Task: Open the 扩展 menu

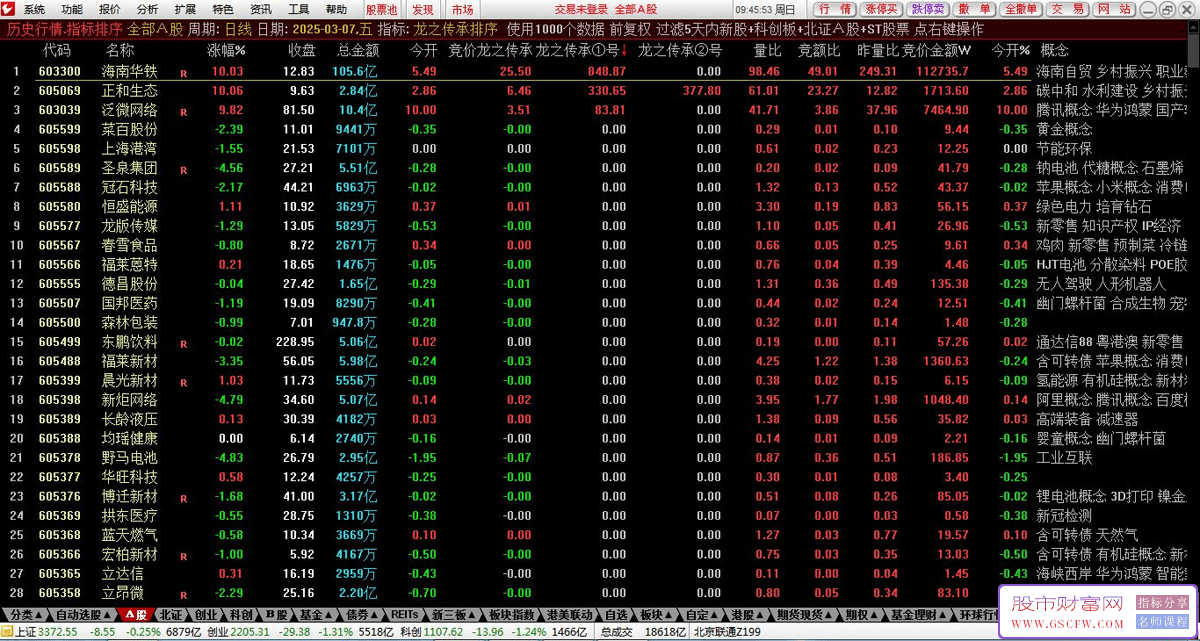Action: pyautogui.click(x=185, y=9)
